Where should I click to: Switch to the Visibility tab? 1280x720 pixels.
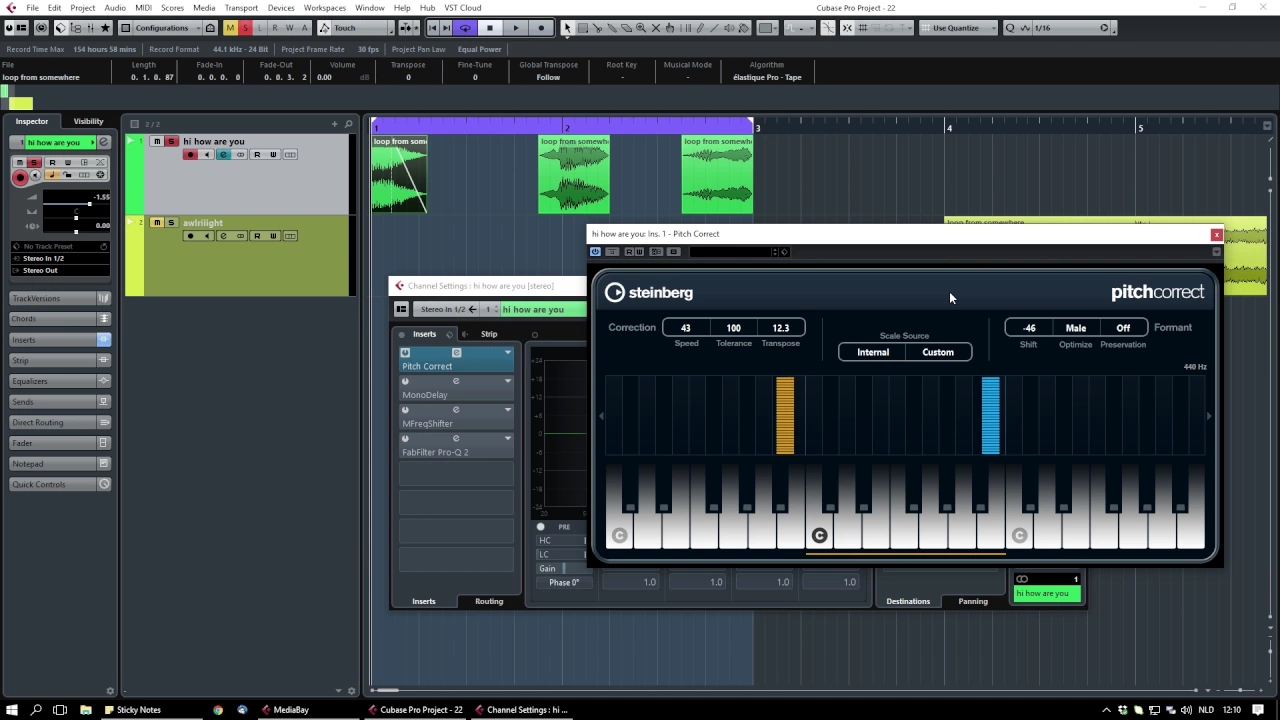(x=88, y=121)
